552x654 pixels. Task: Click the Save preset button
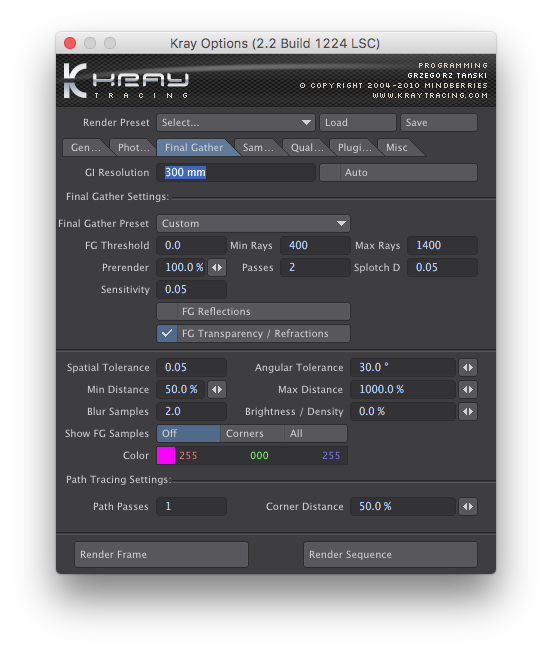click(x=439, y=123)
